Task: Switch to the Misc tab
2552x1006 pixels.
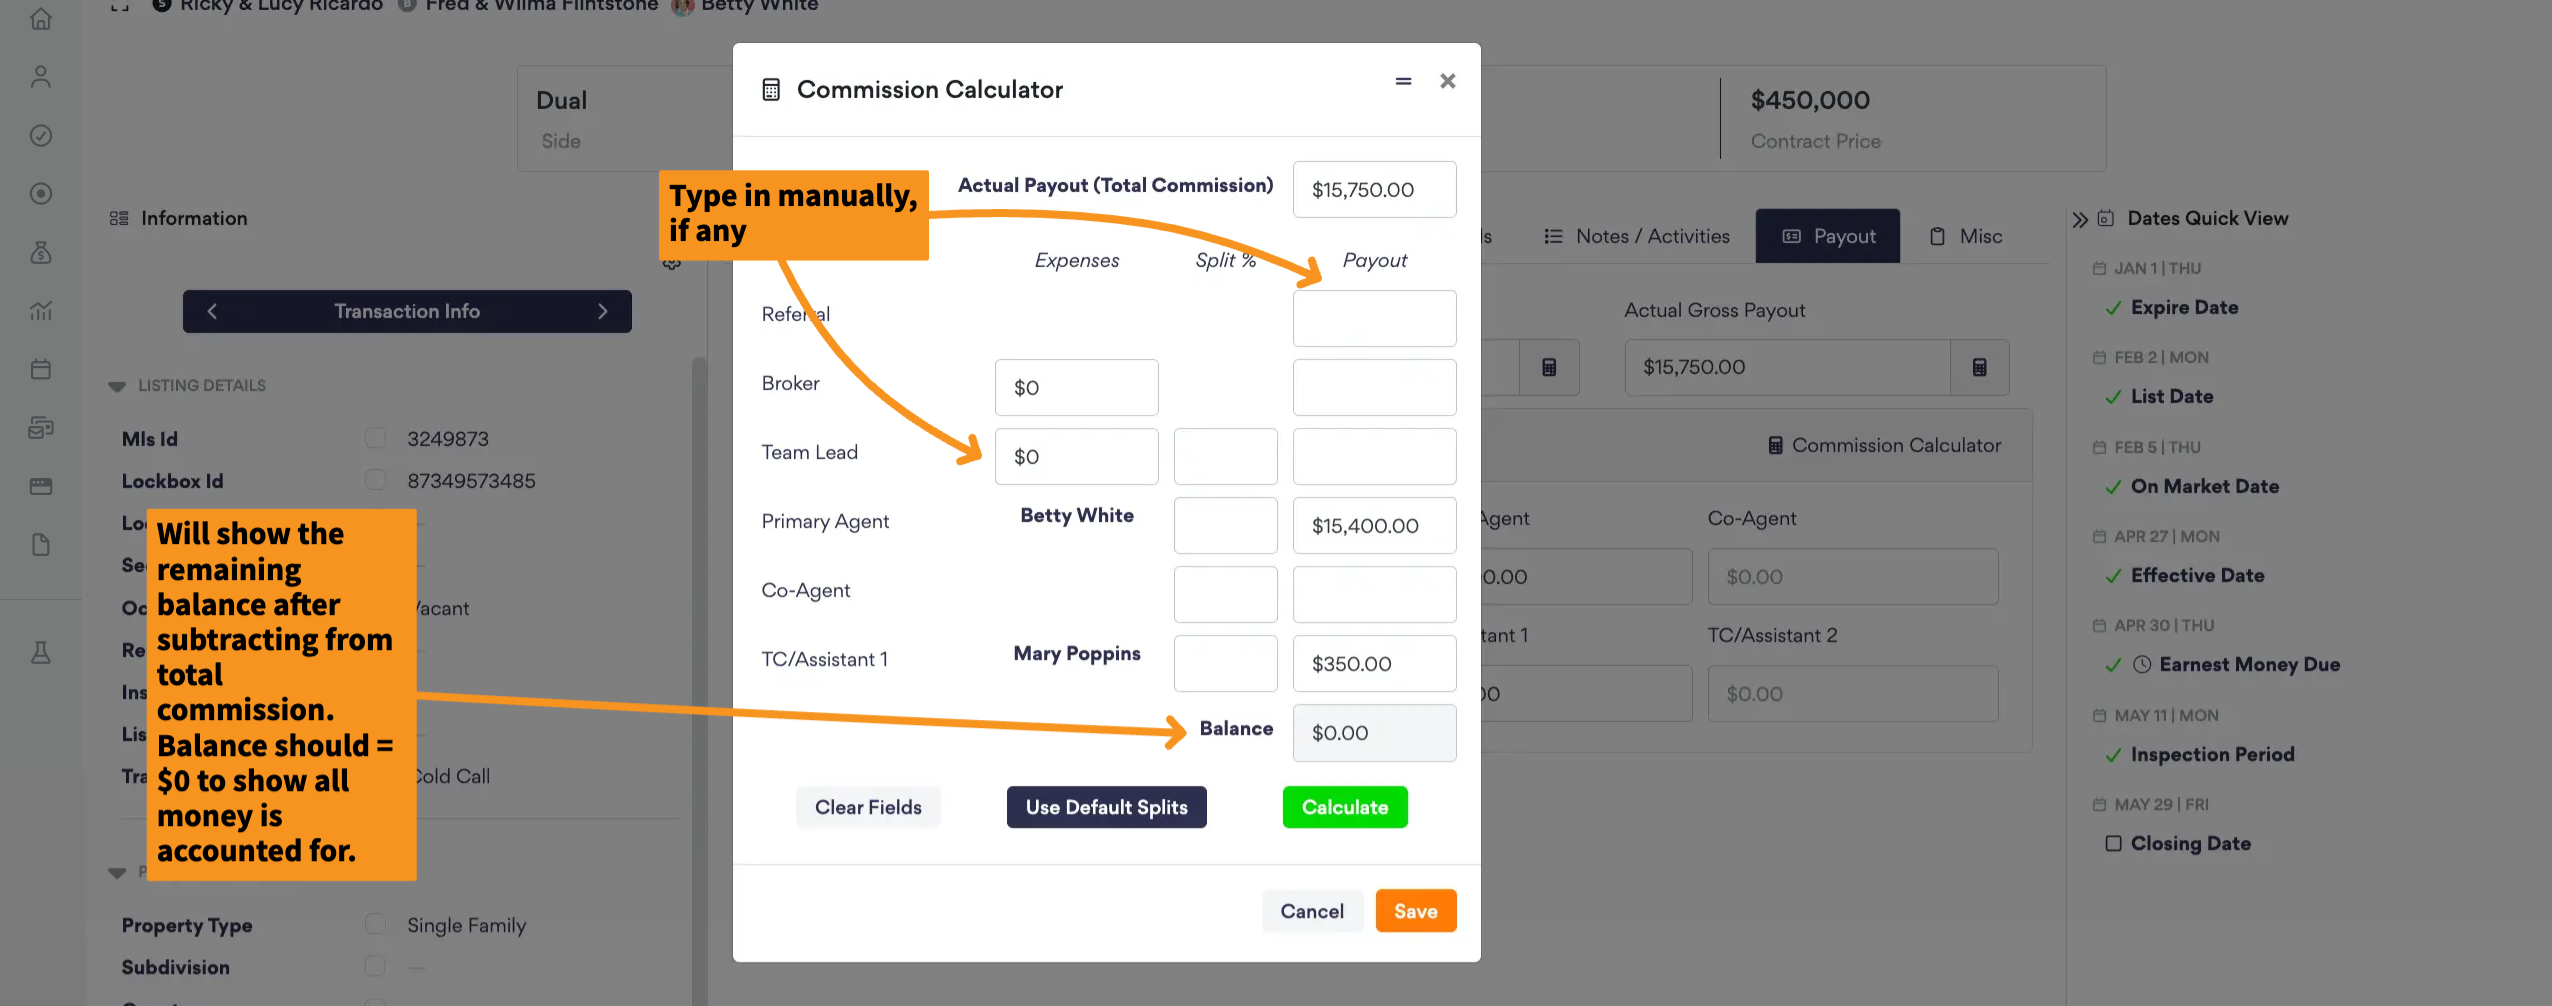Action: tap(1965, 236)
